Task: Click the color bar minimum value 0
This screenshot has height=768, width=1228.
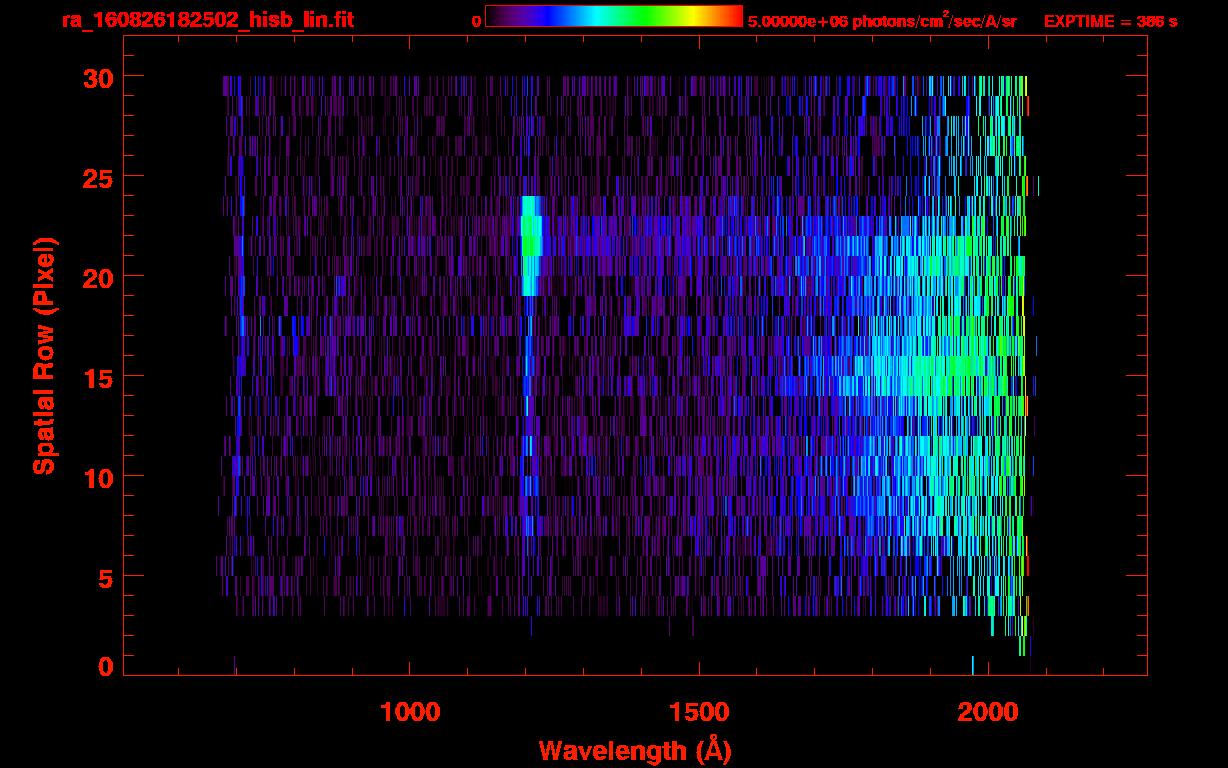Action: pos(476,21)
